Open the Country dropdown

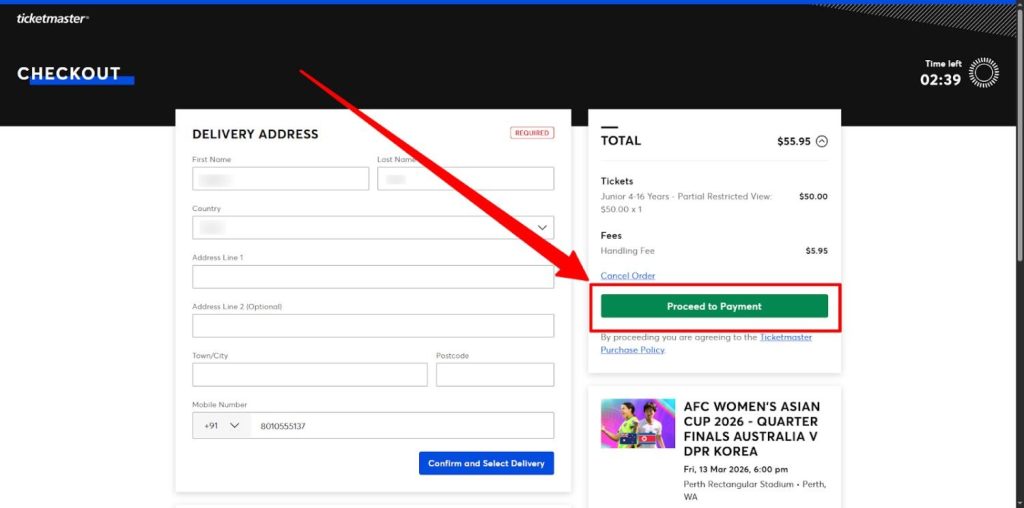(373, 227)
